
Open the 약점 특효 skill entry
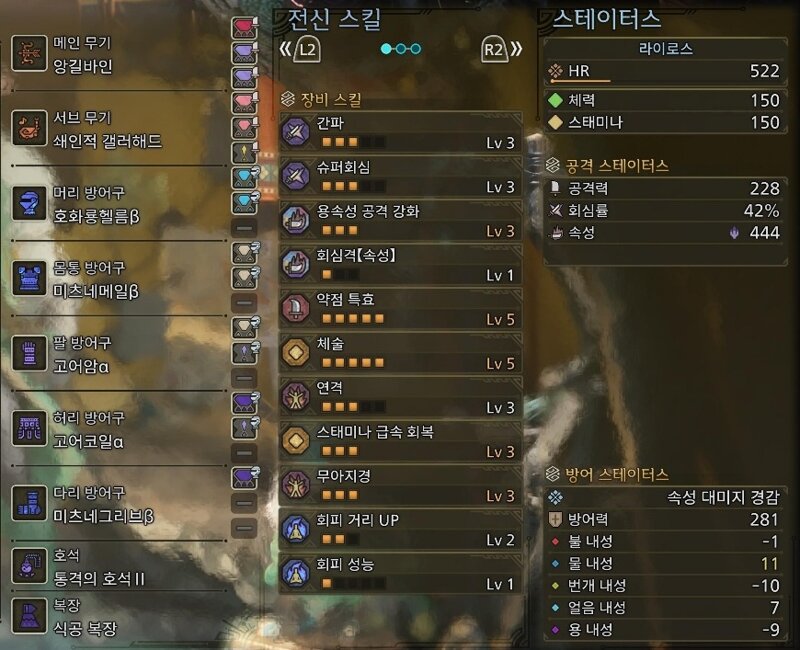[x=401, y=309]
